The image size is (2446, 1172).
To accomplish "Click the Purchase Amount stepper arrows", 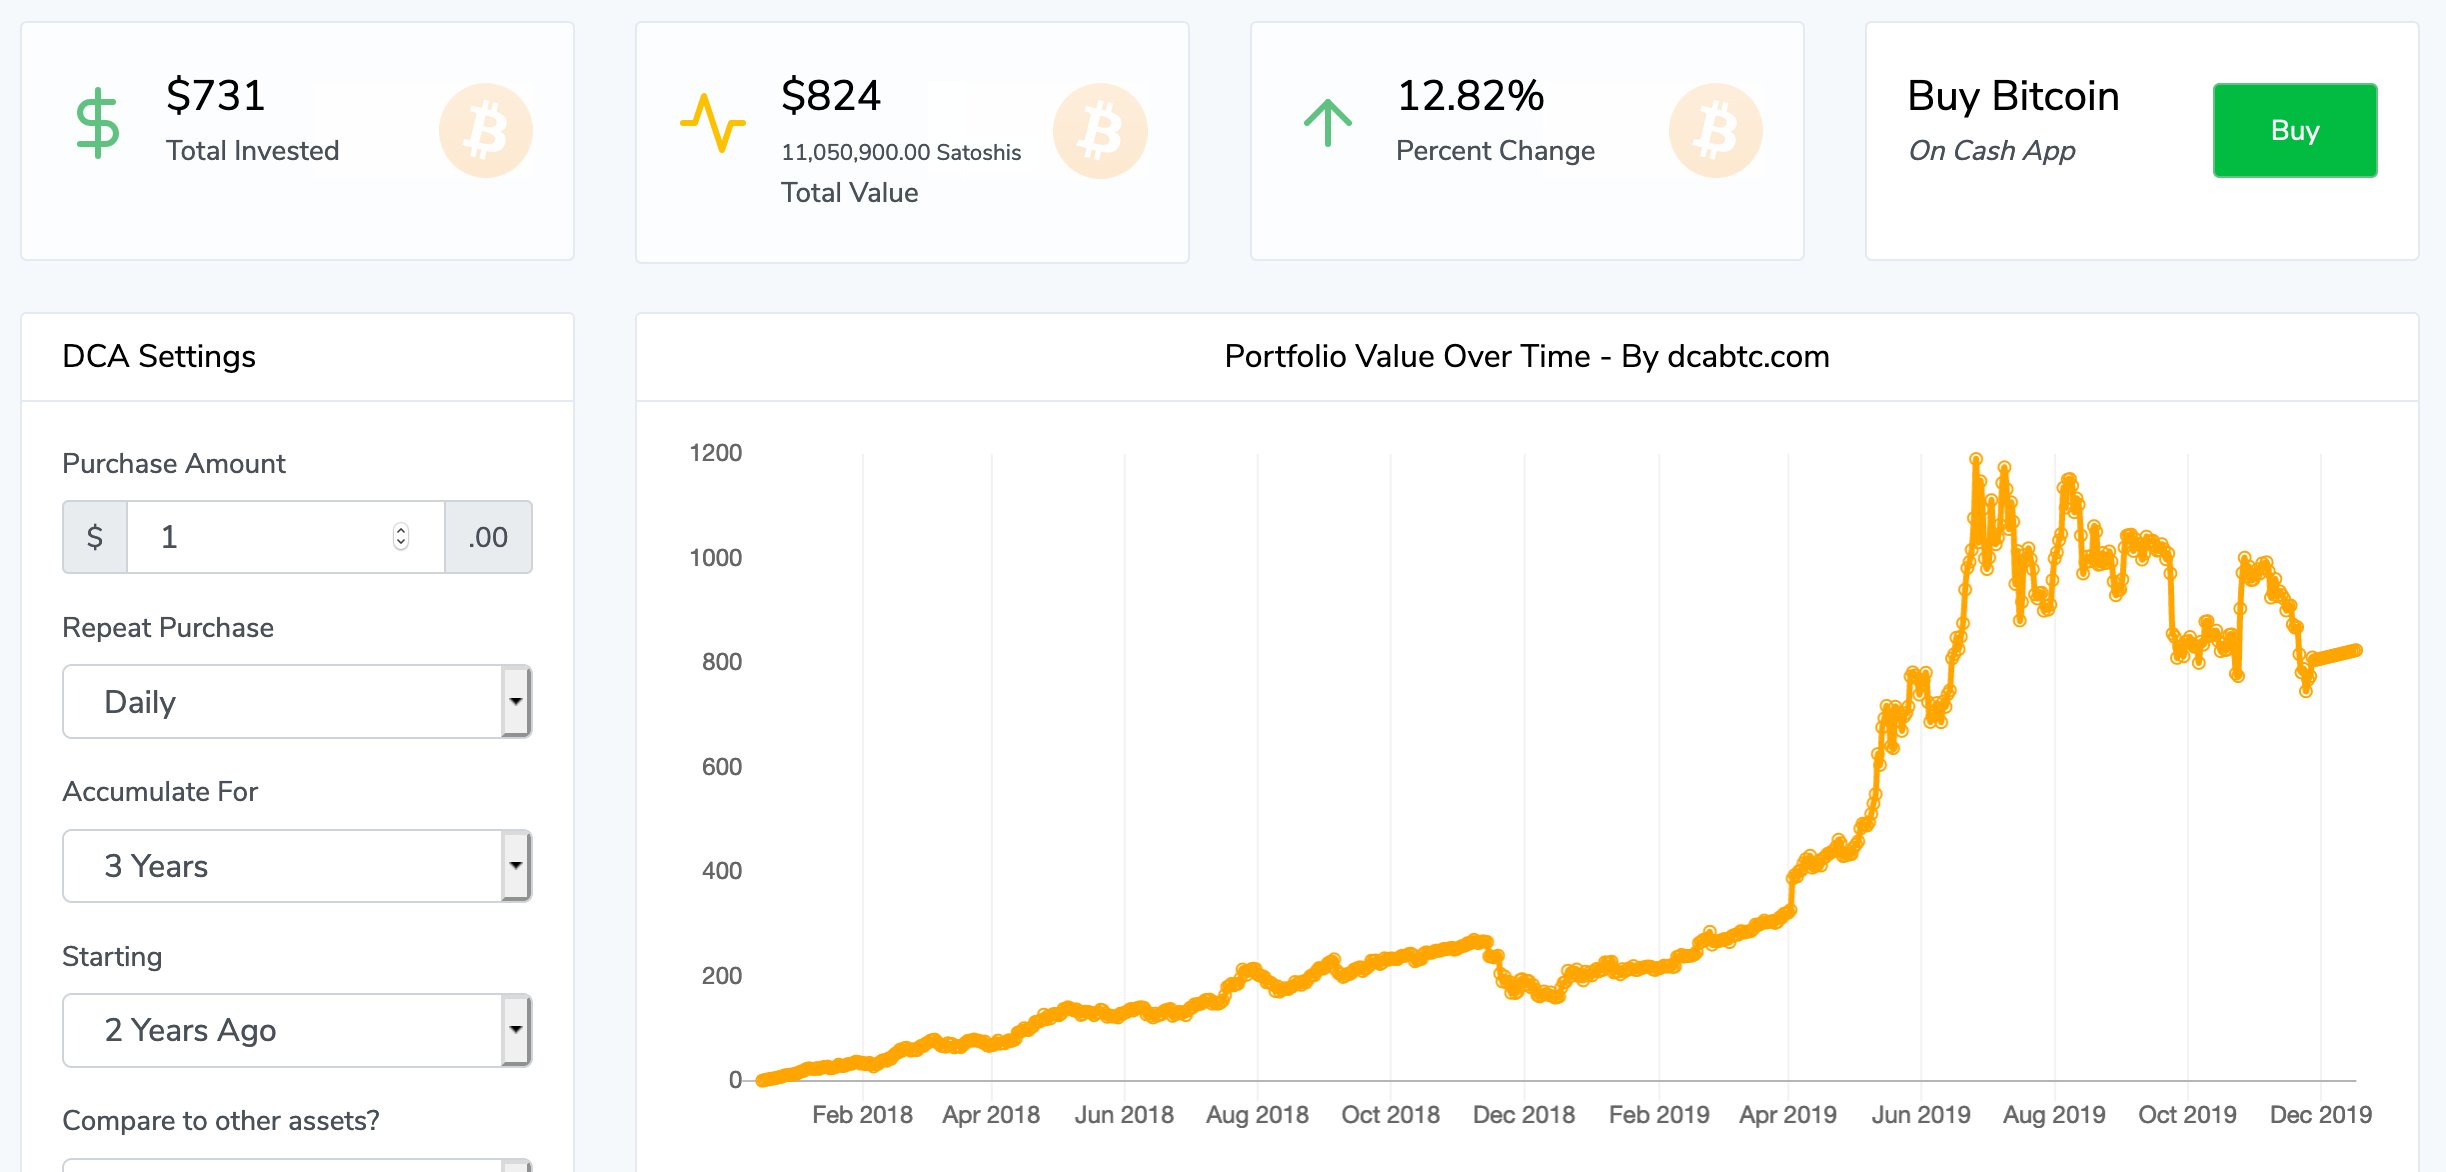I will (x=401, y=537).
